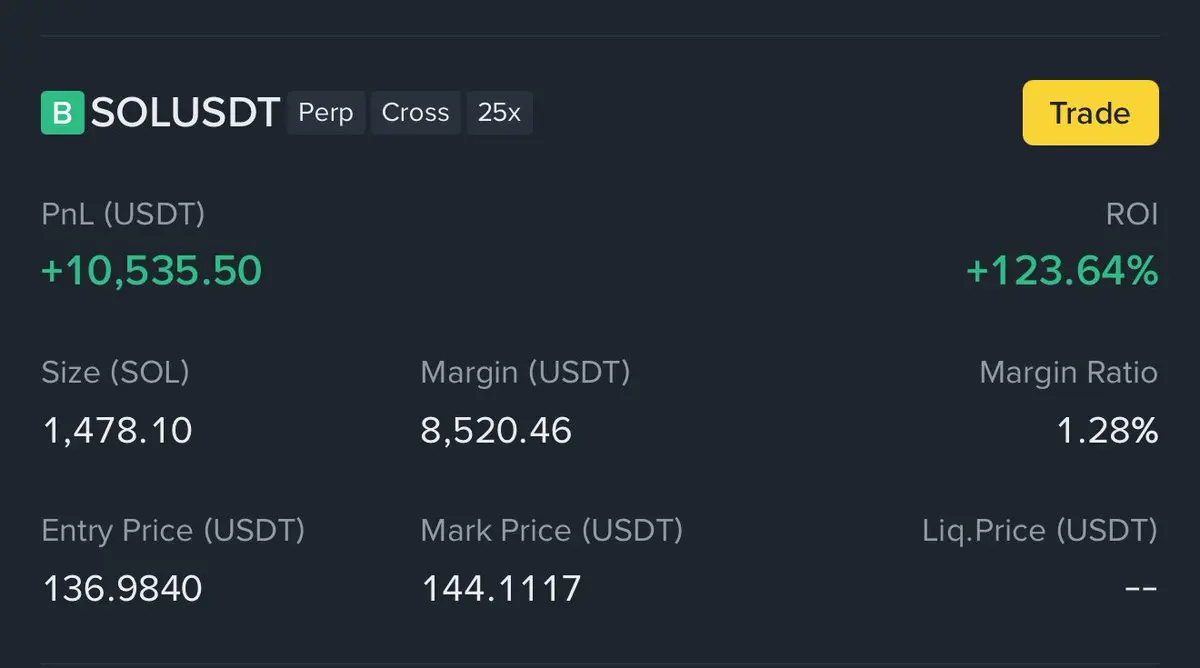
Task: Tap the 136.9840 entry price value
Action: [122, 588]
